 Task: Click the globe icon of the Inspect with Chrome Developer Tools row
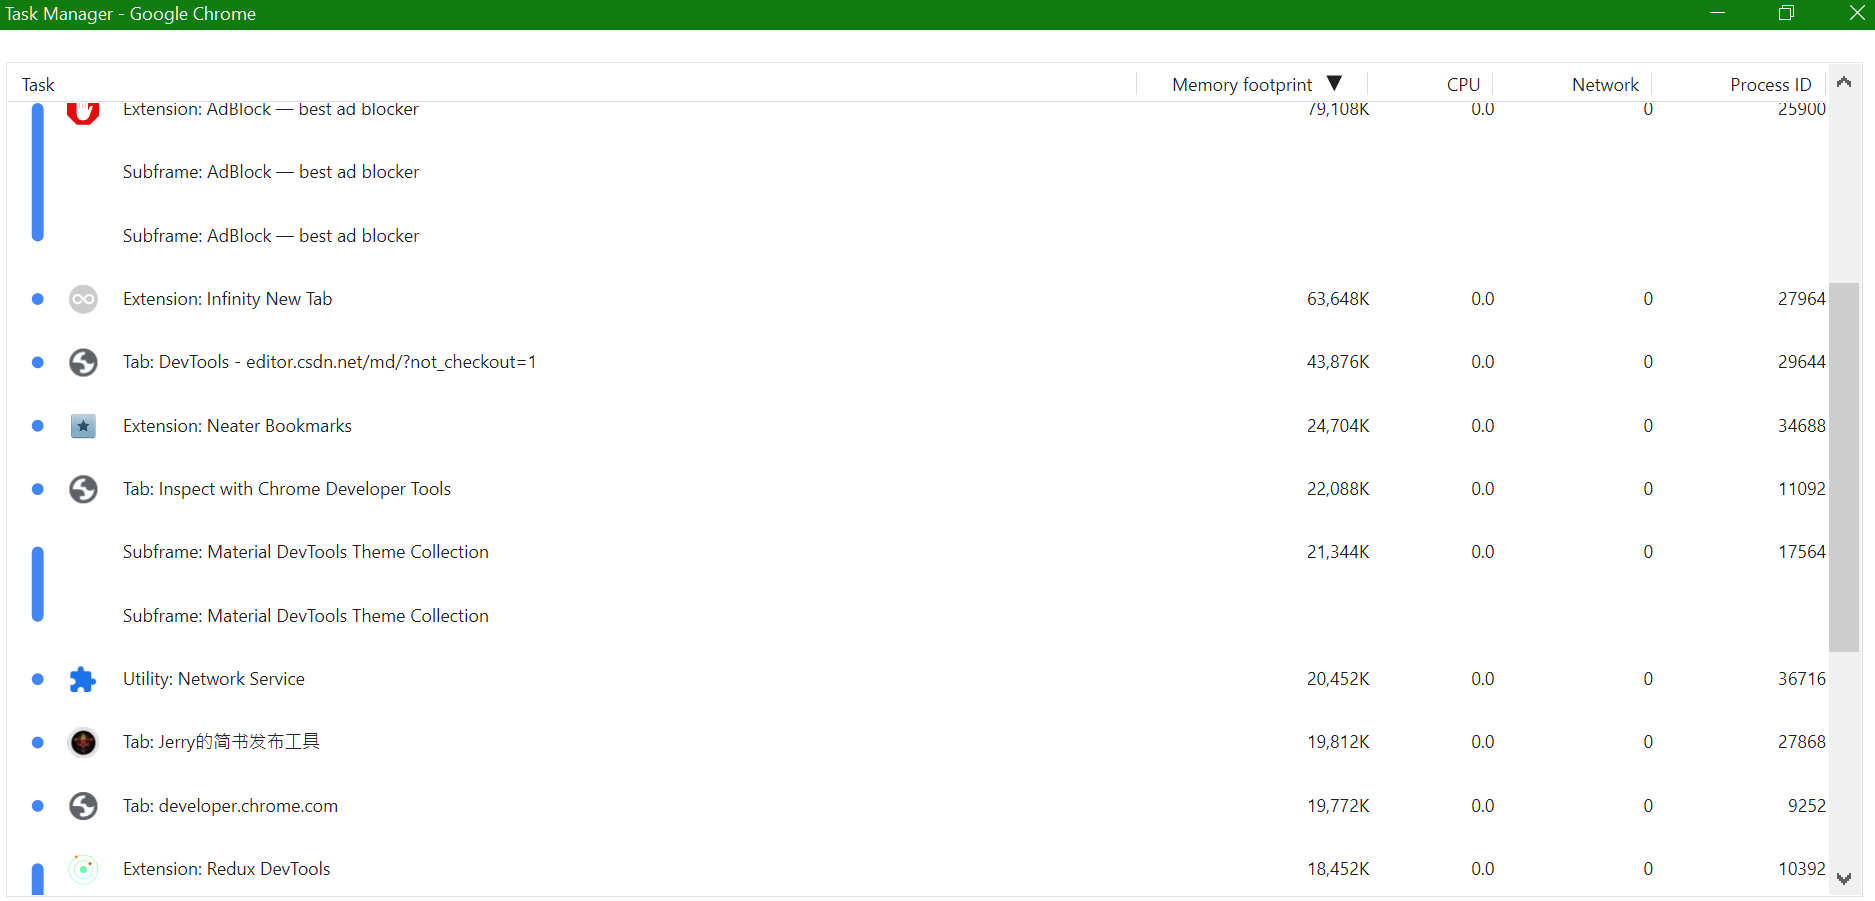click(x=83, y=489)
